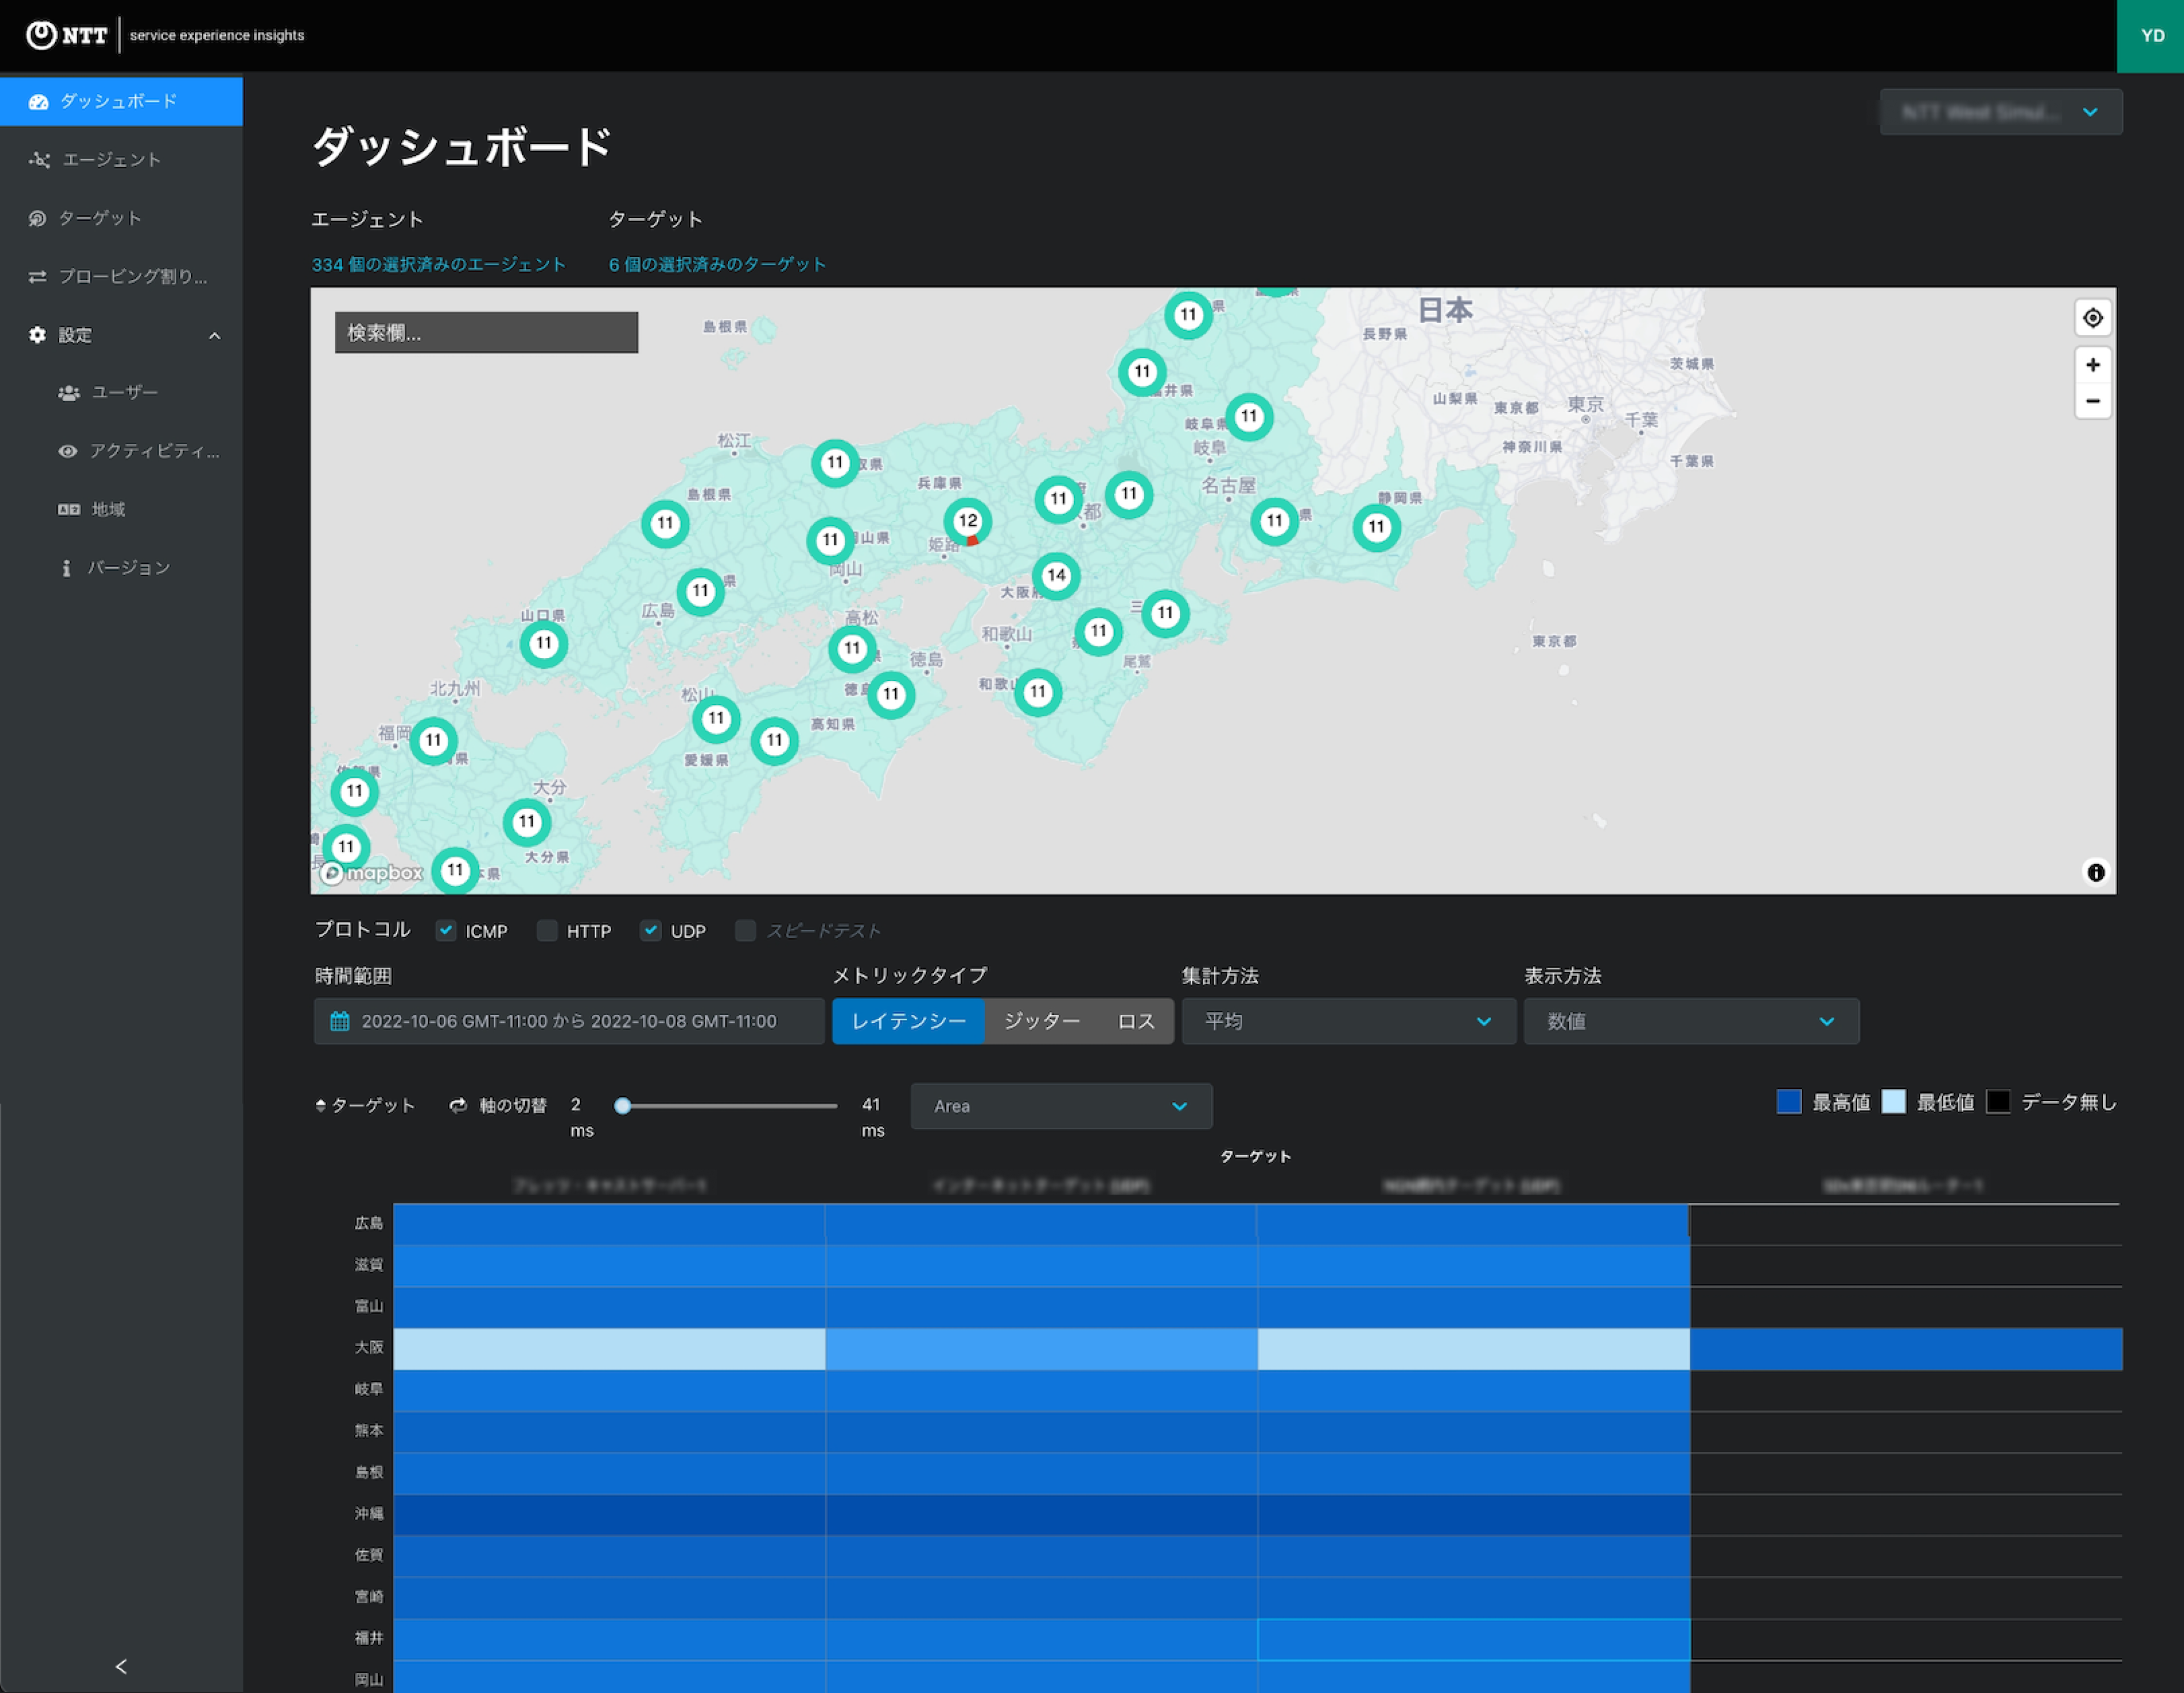
Task: Click the 滋賀 row label in heatmap
Action: pos(369,1265)
